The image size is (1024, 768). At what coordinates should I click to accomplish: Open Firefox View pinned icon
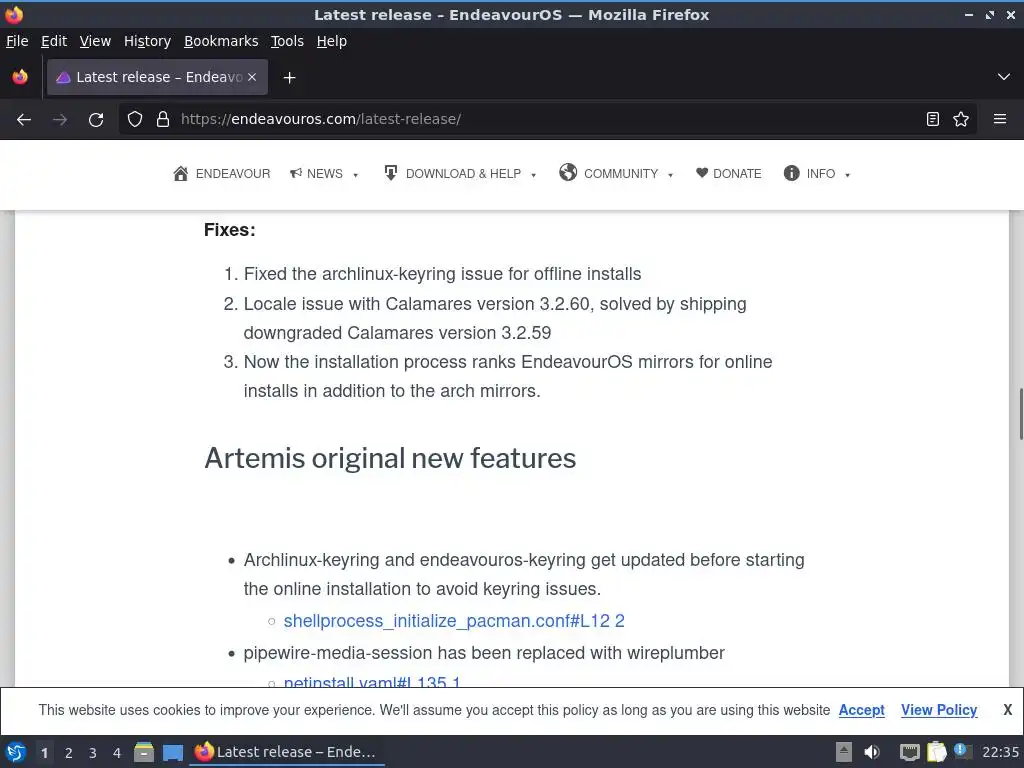coord(20,77)
